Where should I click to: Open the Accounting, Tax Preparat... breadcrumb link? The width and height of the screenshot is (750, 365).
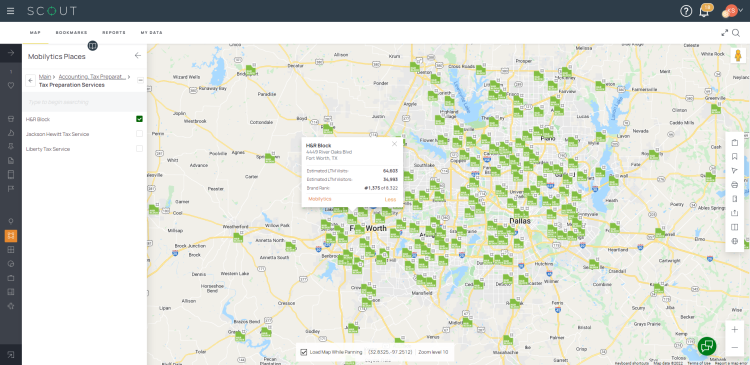pos(92,77)
